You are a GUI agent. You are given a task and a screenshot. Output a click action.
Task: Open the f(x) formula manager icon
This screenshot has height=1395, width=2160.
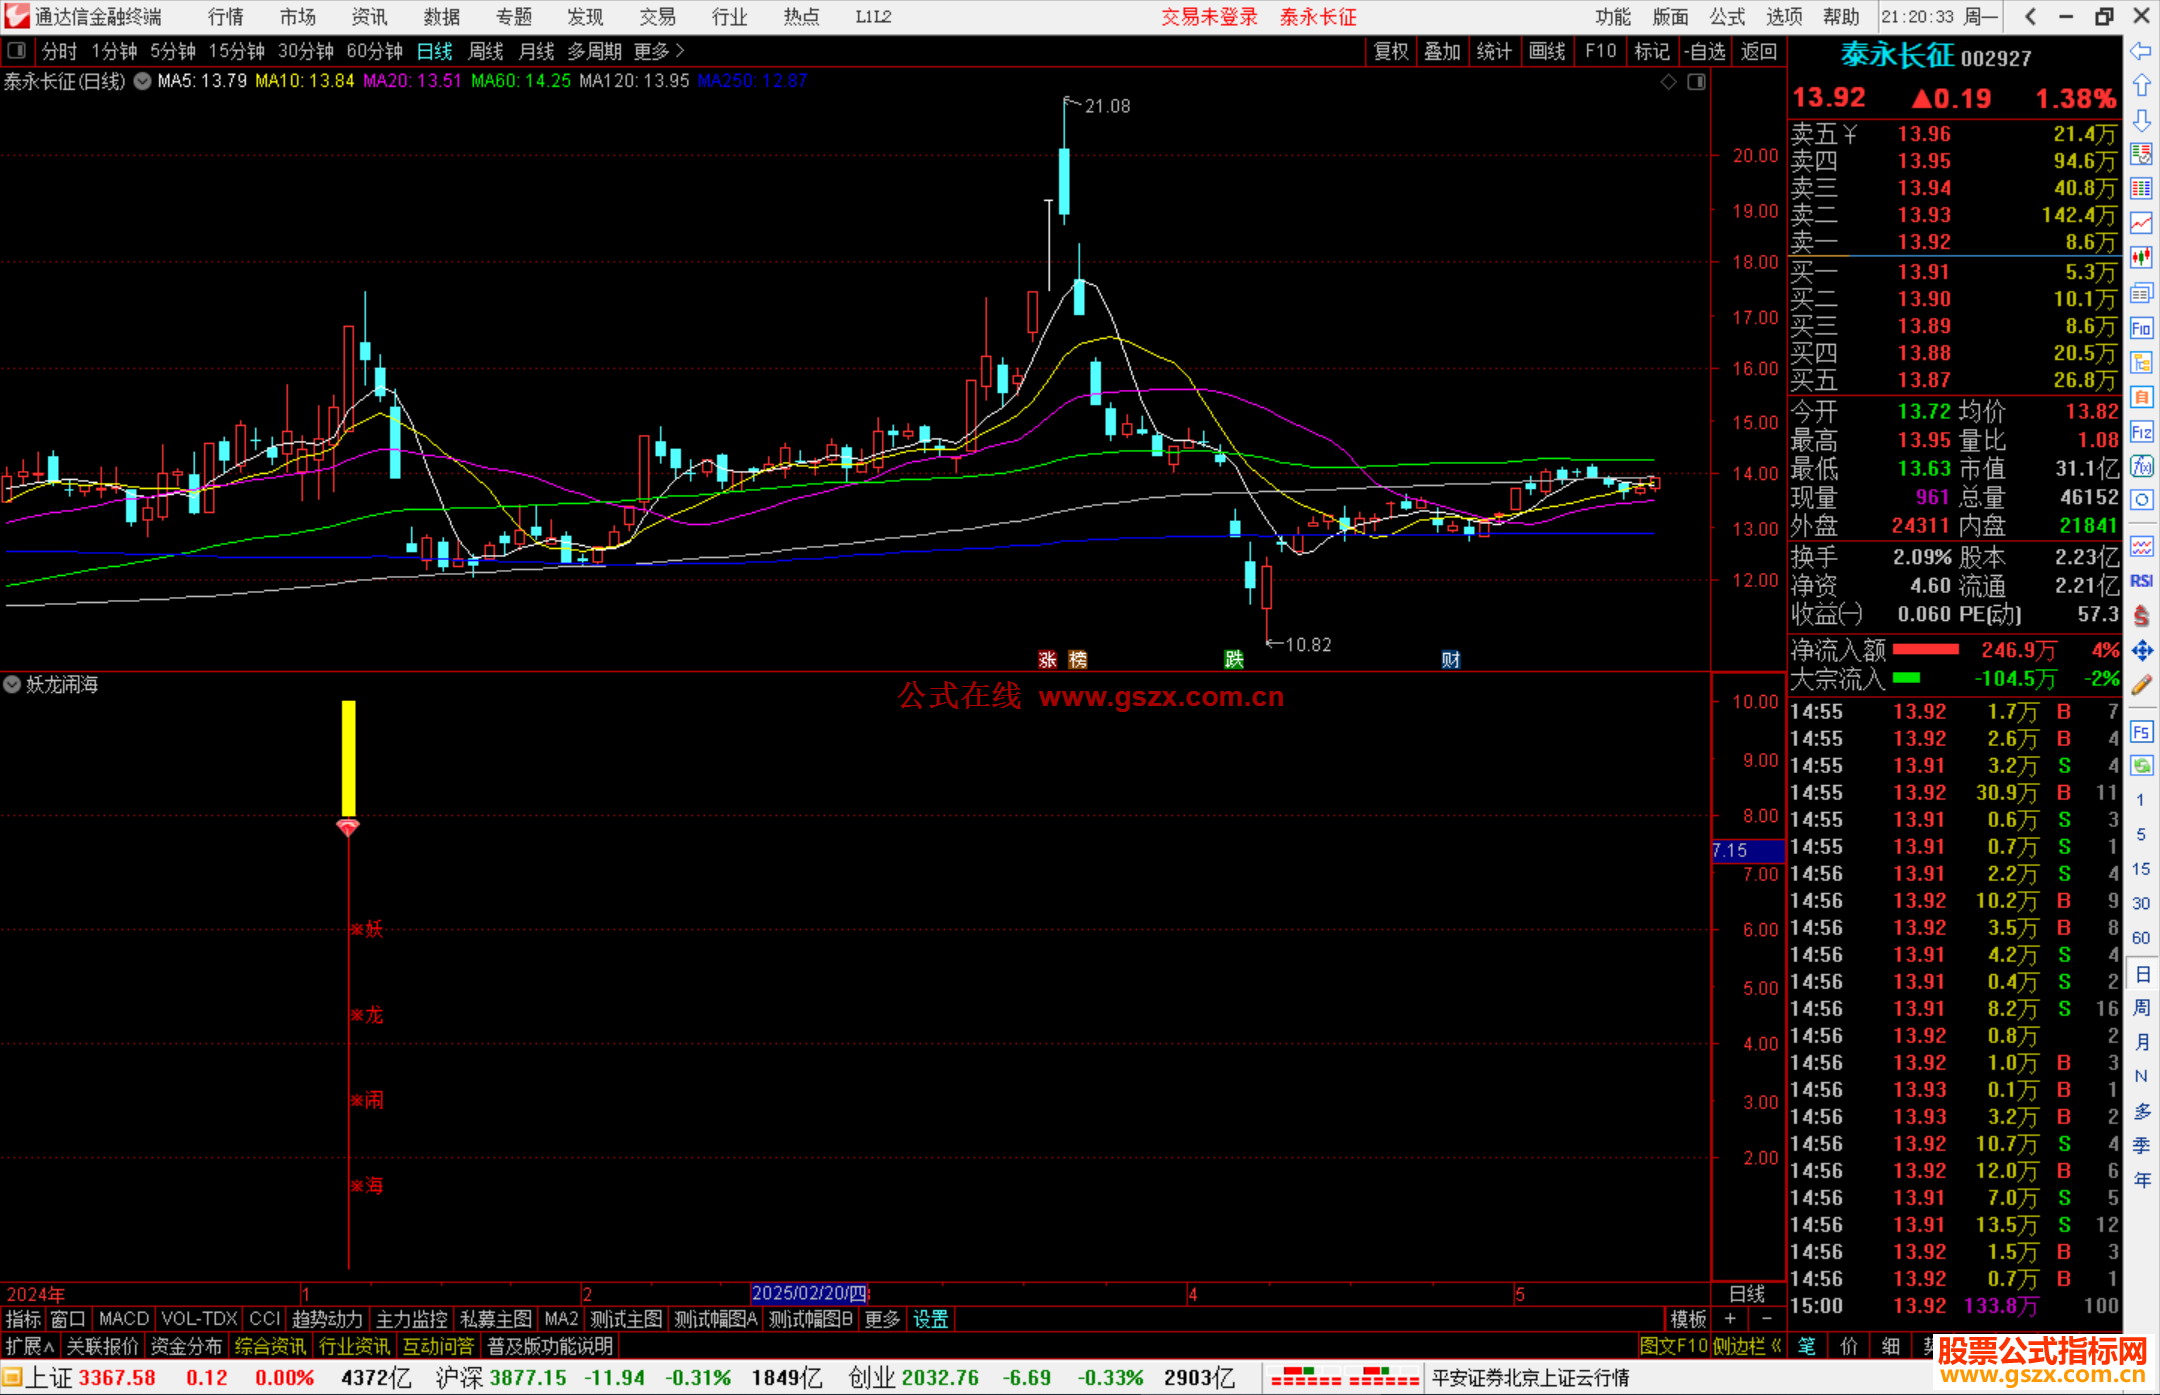(x=2141, y=466)
